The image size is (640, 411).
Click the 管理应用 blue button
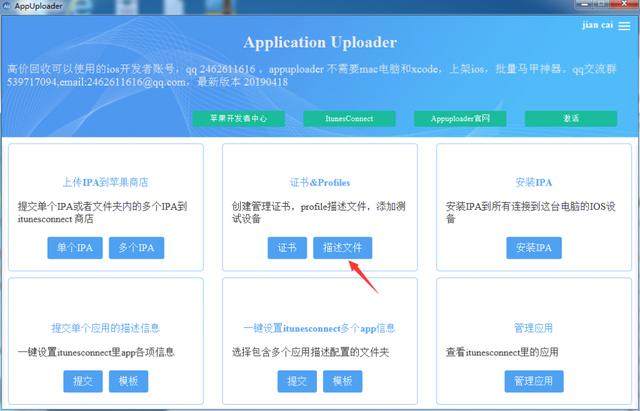click(534, 381)
